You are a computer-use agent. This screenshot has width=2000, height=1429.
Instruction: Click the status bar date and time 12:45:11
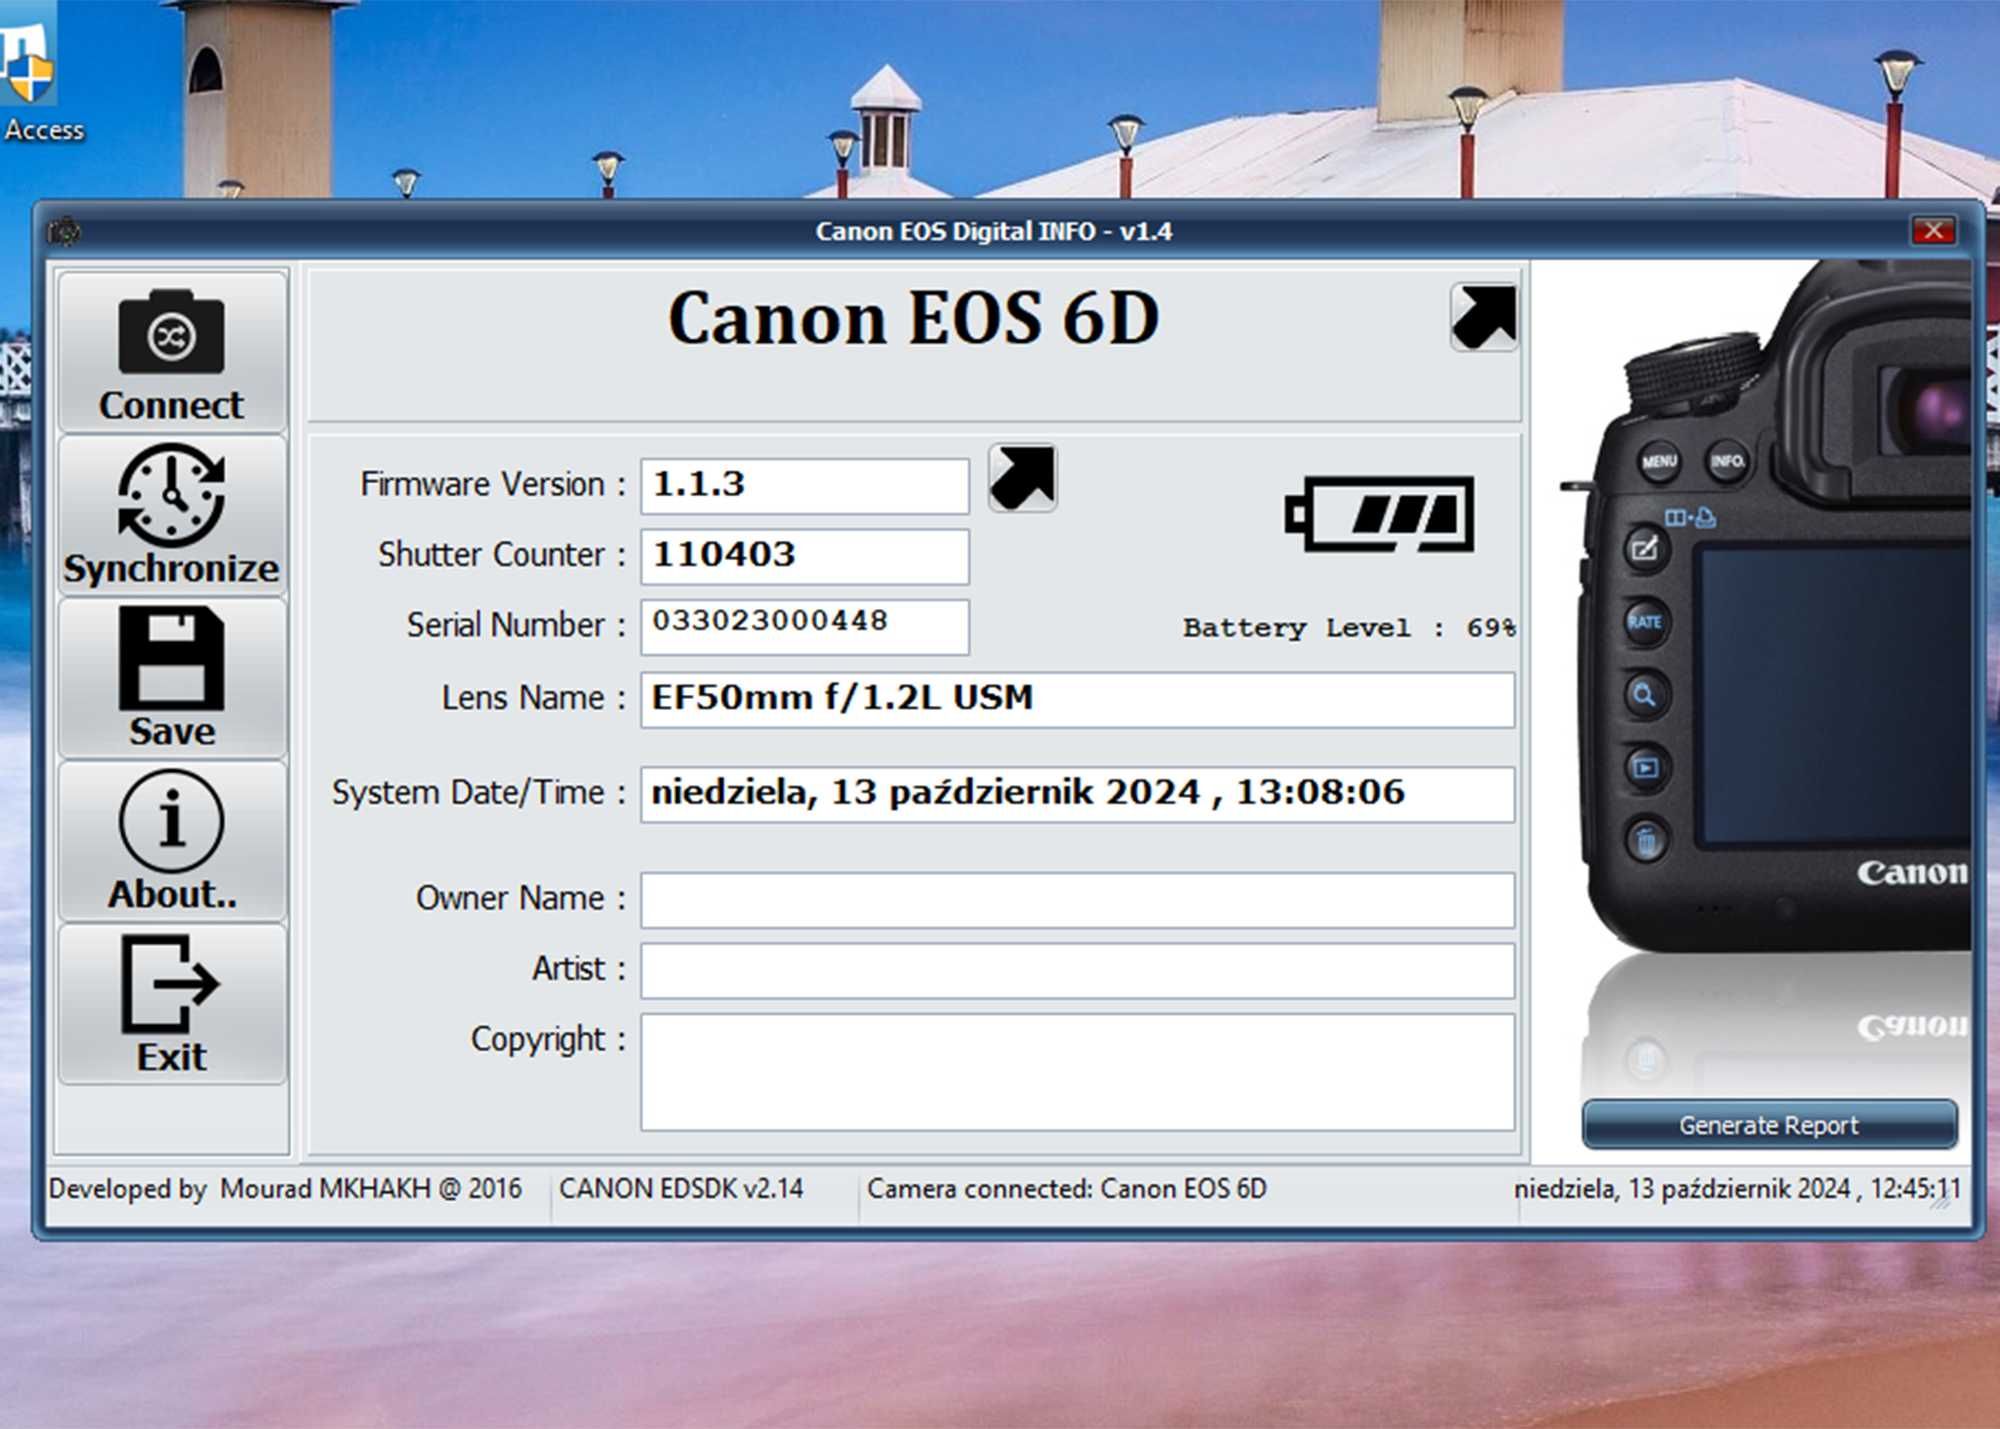click(x=1737, y=1188)
